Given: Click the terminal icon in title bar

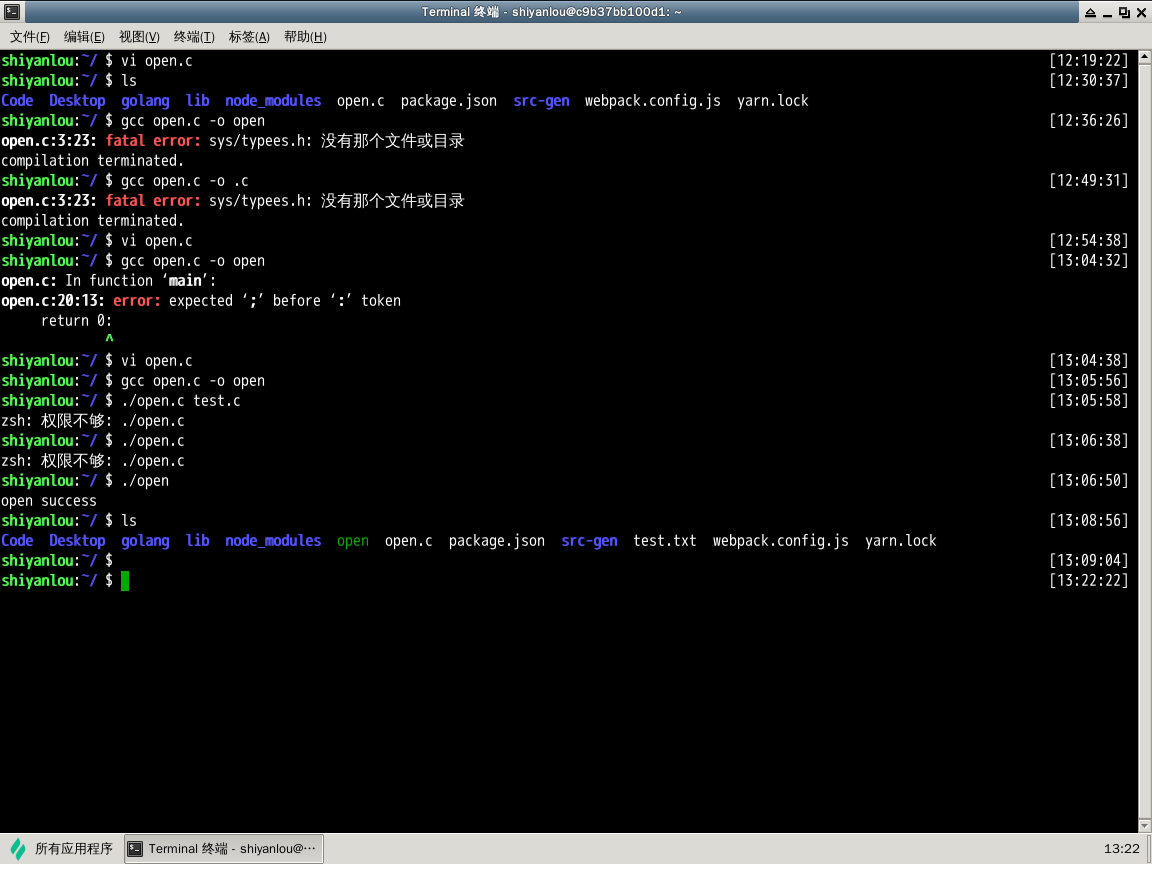Looking at the screenshot, I should [12, 12].
